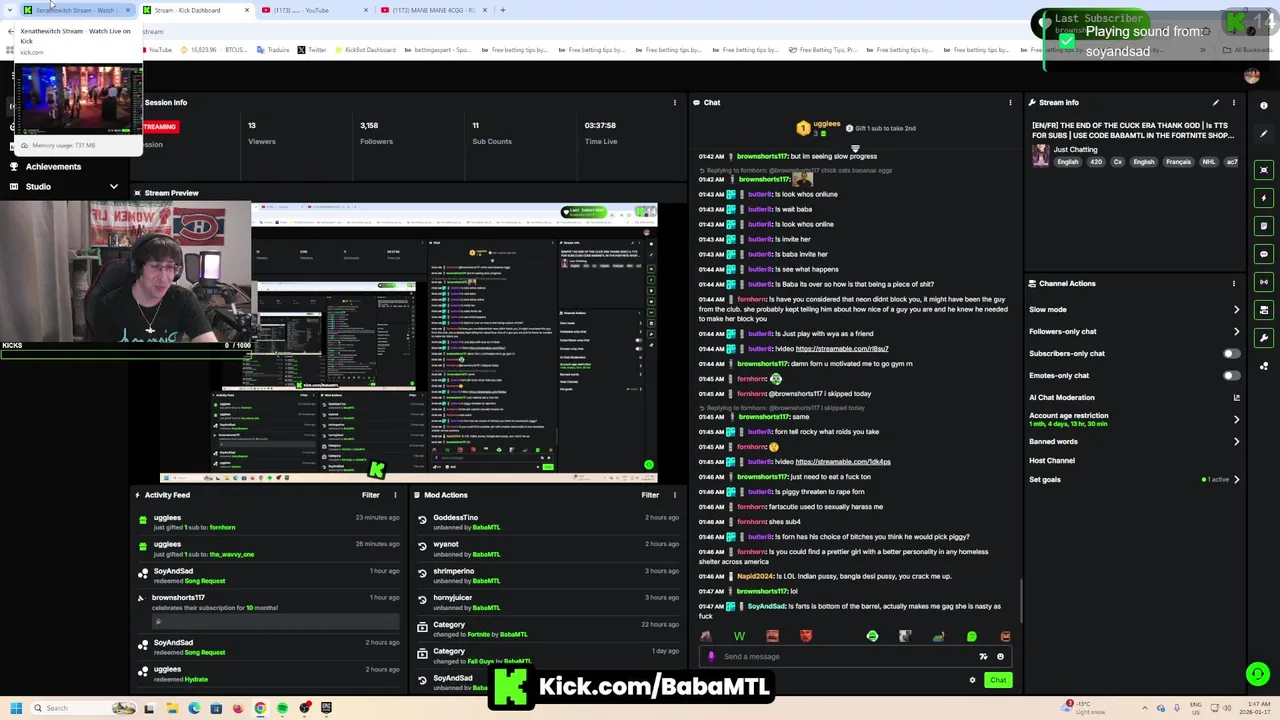
Task: Click the Just Chatting category thumbnail
Action: coord(1041,155)
